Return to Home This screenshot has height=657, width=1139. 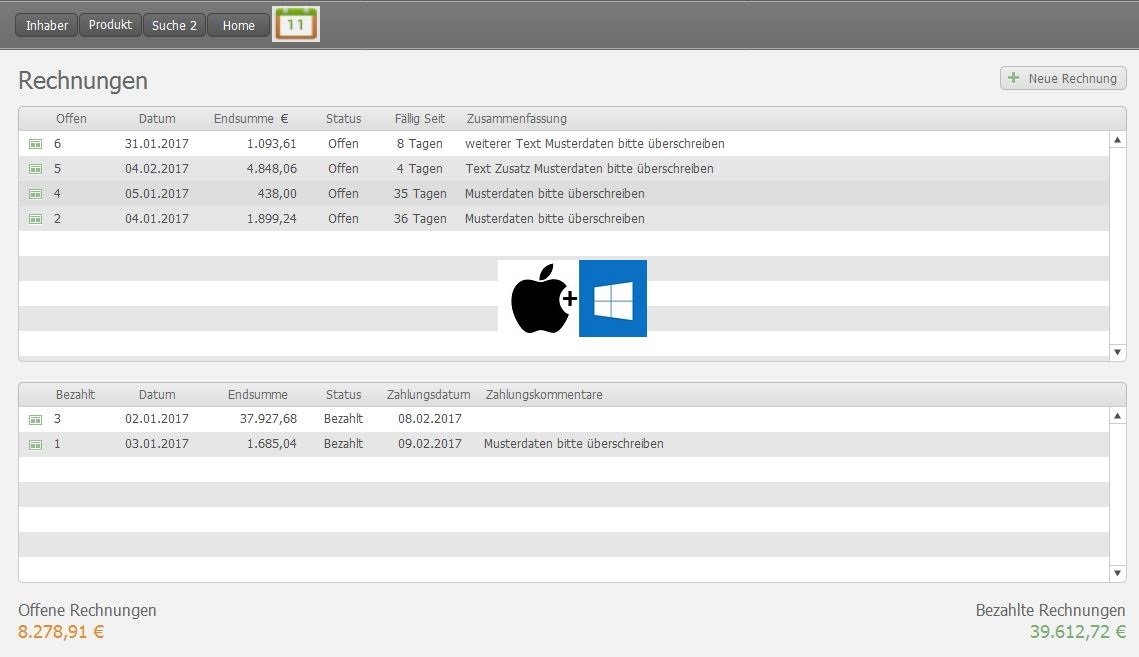coord(238,25)
